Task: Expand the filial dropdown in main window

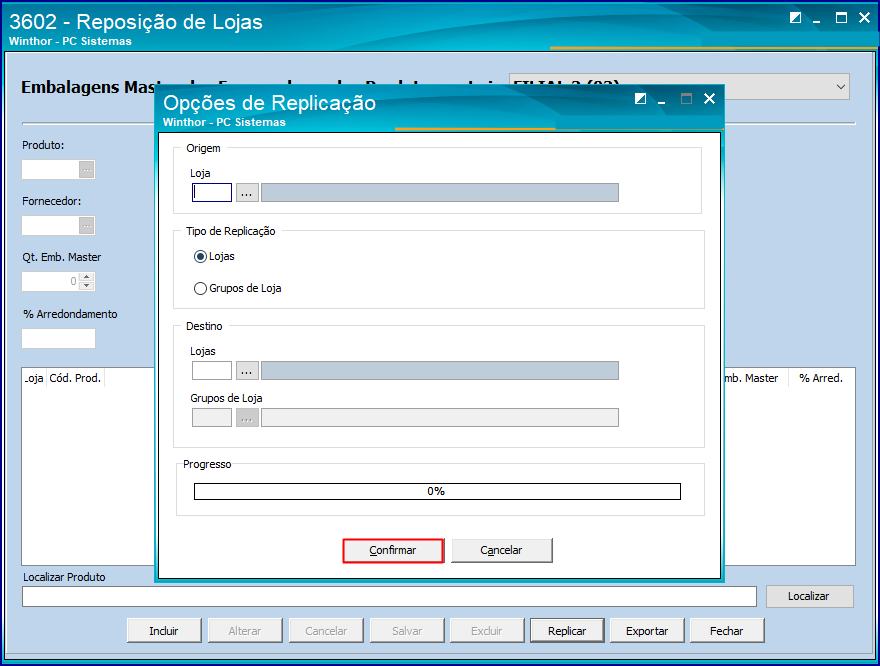Action: click(x=840, y=87)
